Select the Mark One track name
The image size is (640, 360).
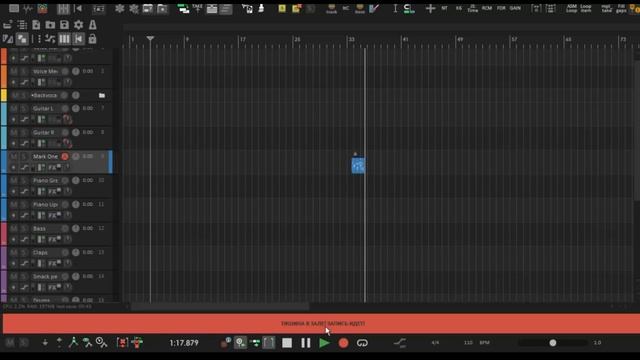45,156
